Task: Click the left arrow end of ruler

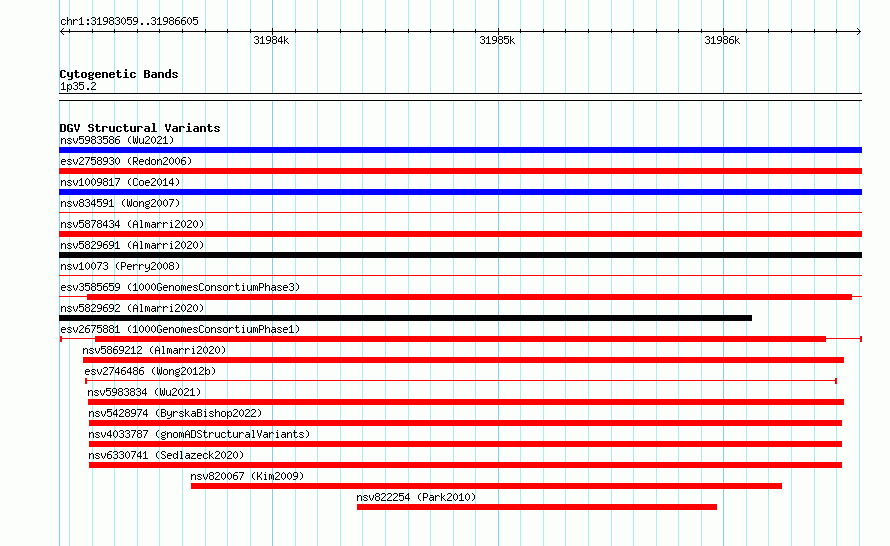Action: point(62,32)
